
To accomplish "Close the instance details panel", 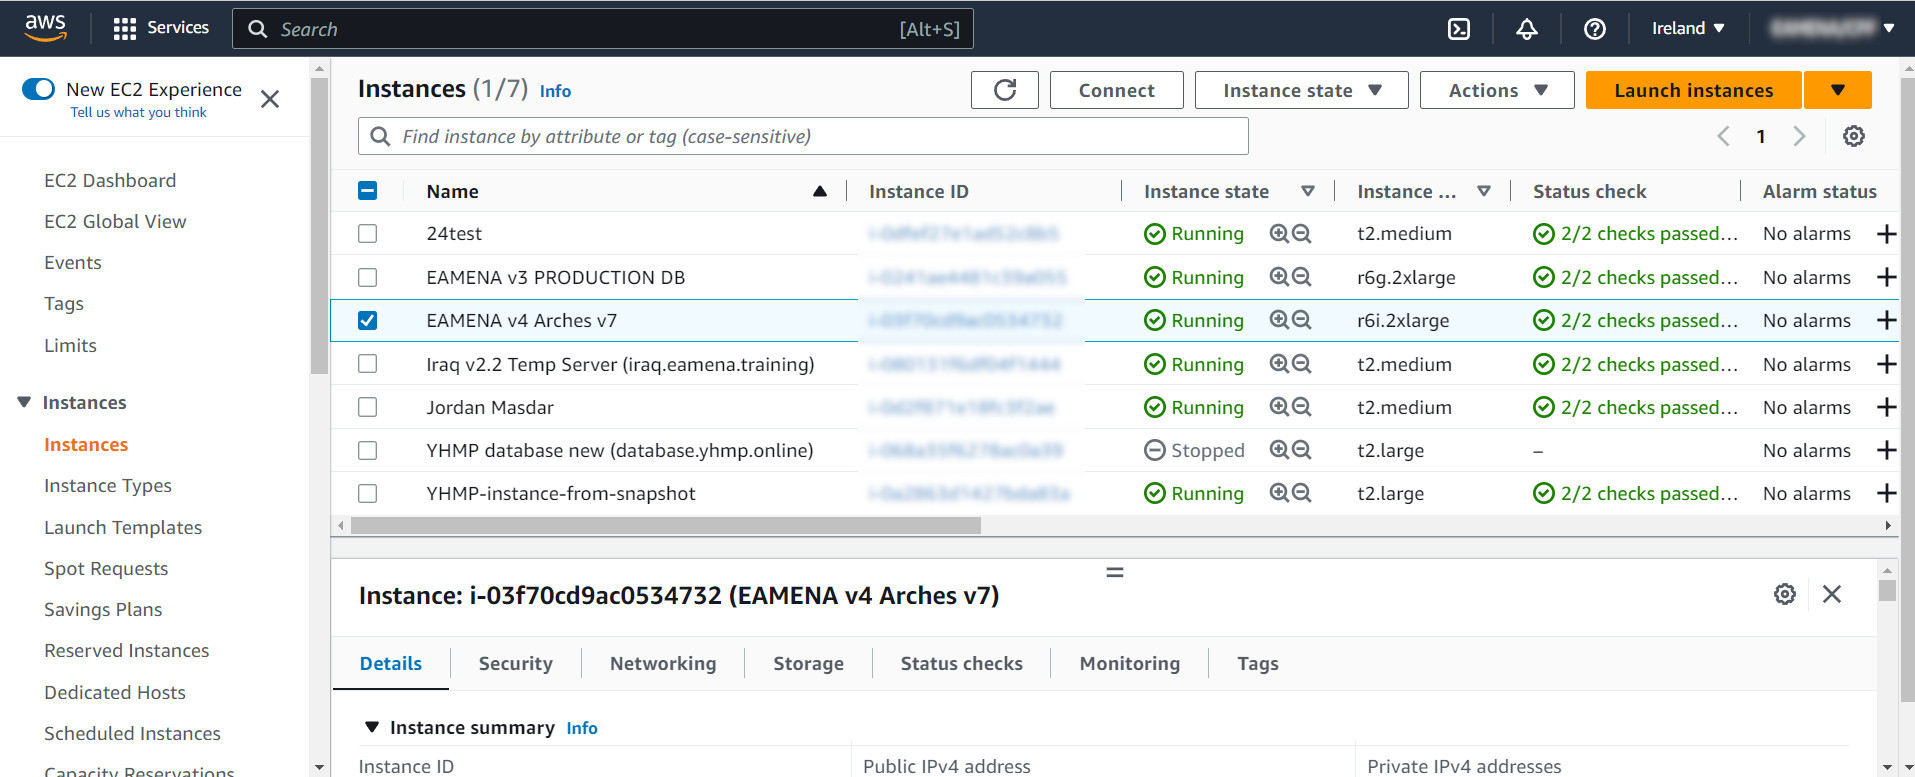I will pos(1832,594).
